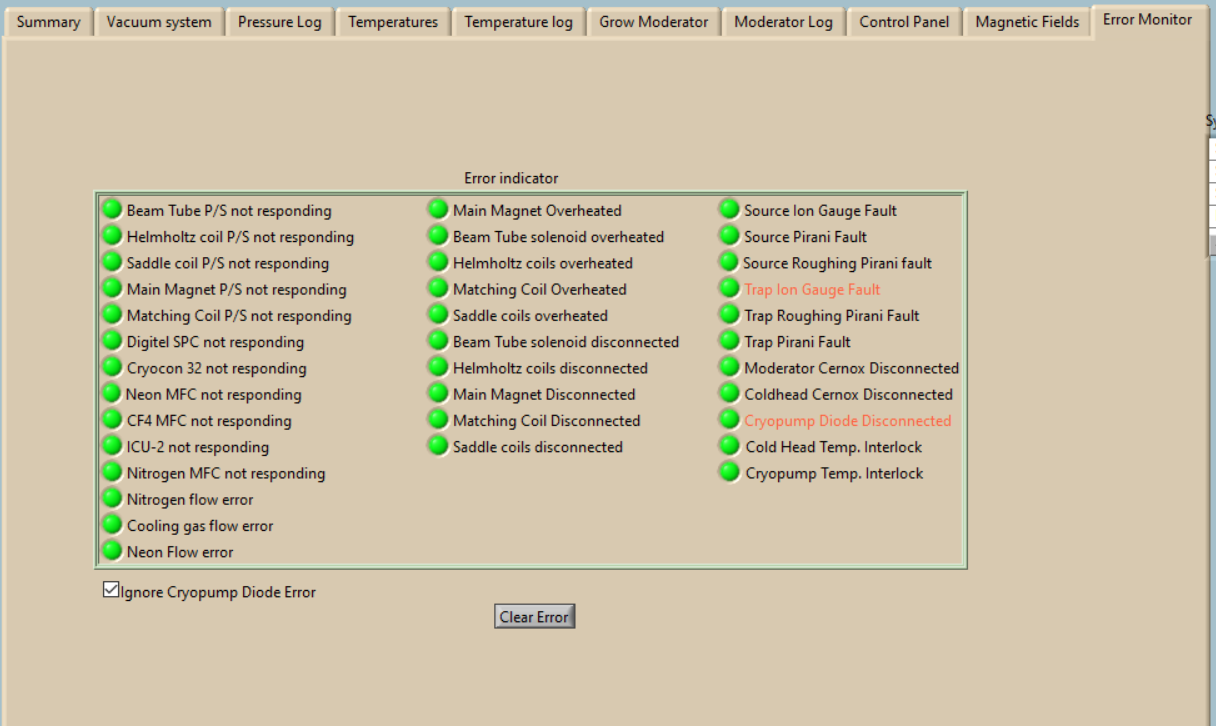
Task: Click the Main Magnet Overheated LED
Action: [x=438, y=209]
